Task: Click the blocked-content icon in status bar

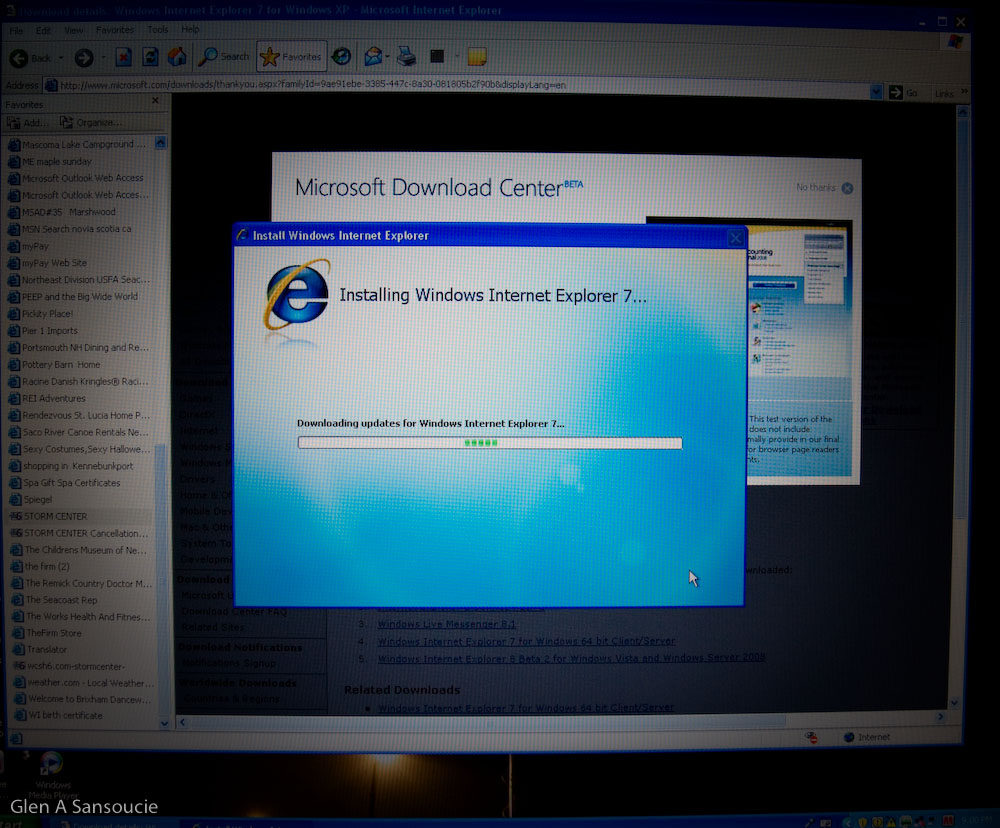Action: (811, 737)
